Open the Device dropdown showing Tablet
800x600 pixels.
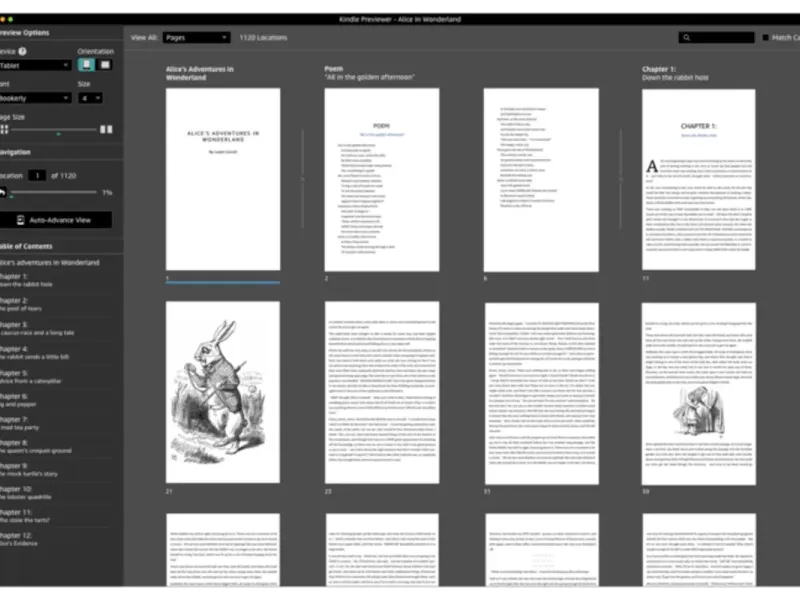35,65
